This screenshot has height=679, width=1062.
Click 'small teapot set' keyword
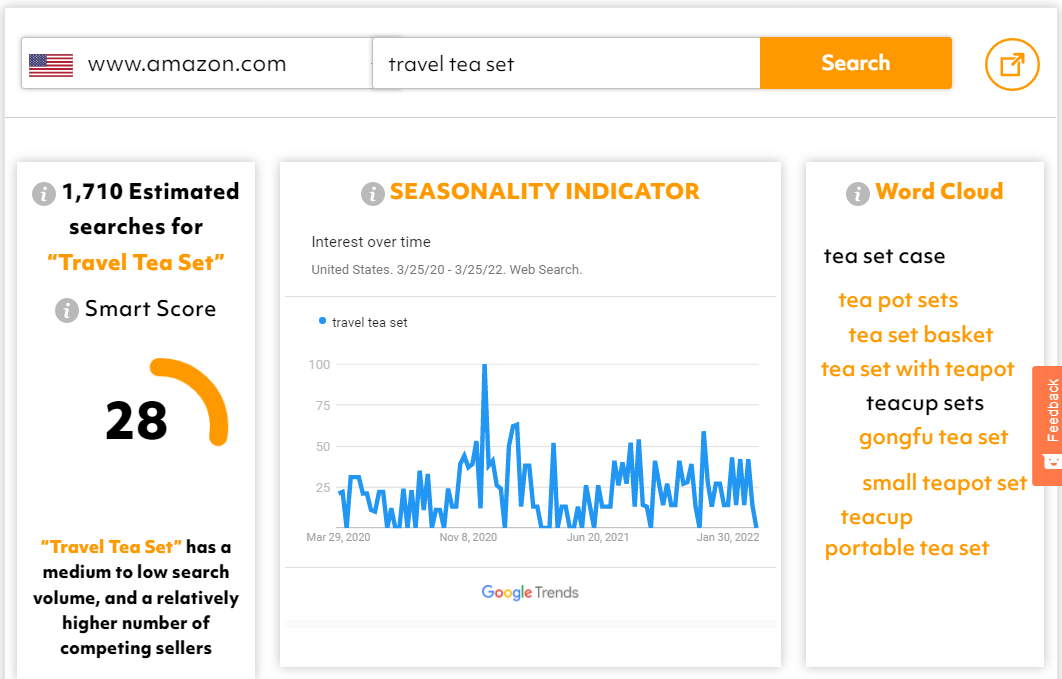944,483
